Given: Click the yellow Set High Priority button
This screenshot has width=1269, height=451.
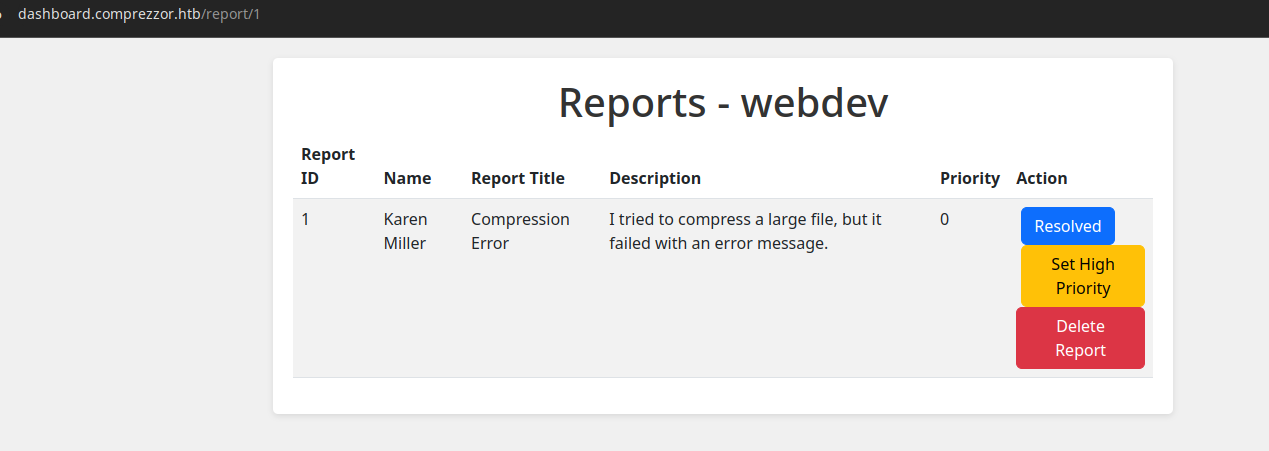Looking at the screenshot, I should pos(1082,276).
